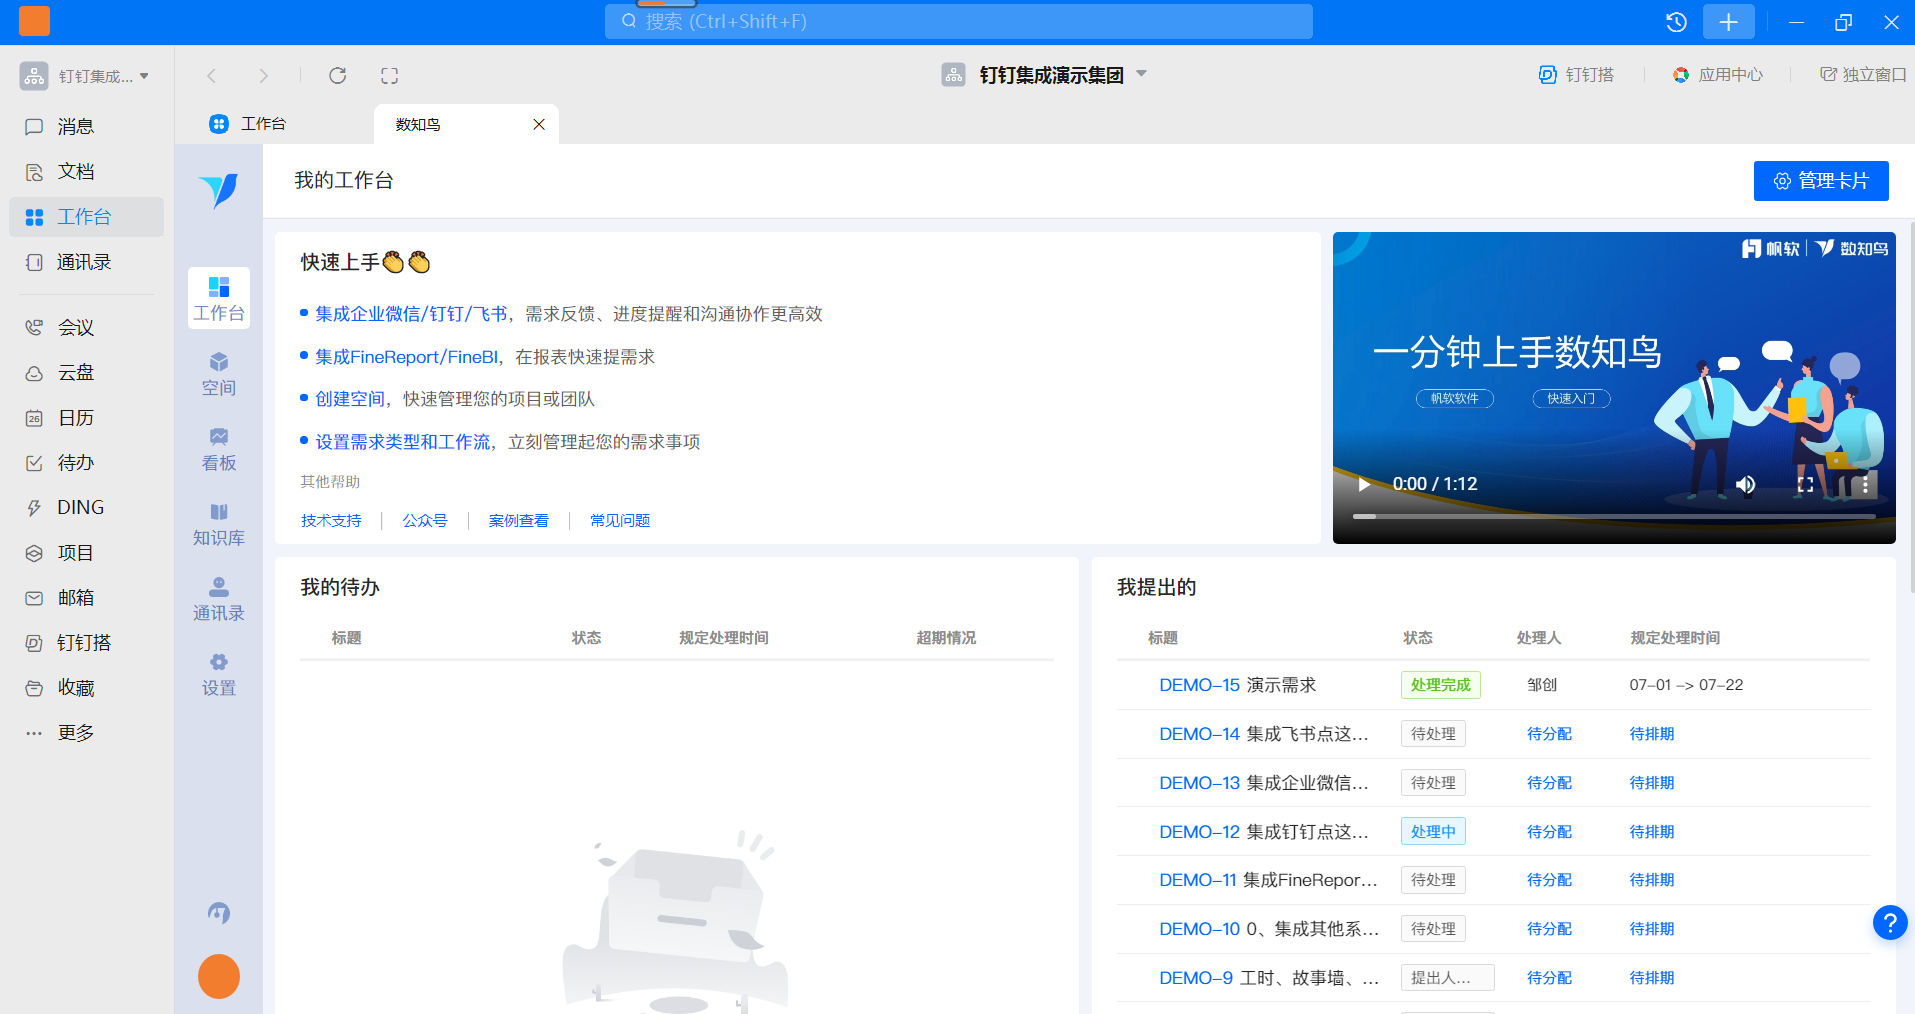
Task: Mute the video volume
Action: (x=1746, y=484)
